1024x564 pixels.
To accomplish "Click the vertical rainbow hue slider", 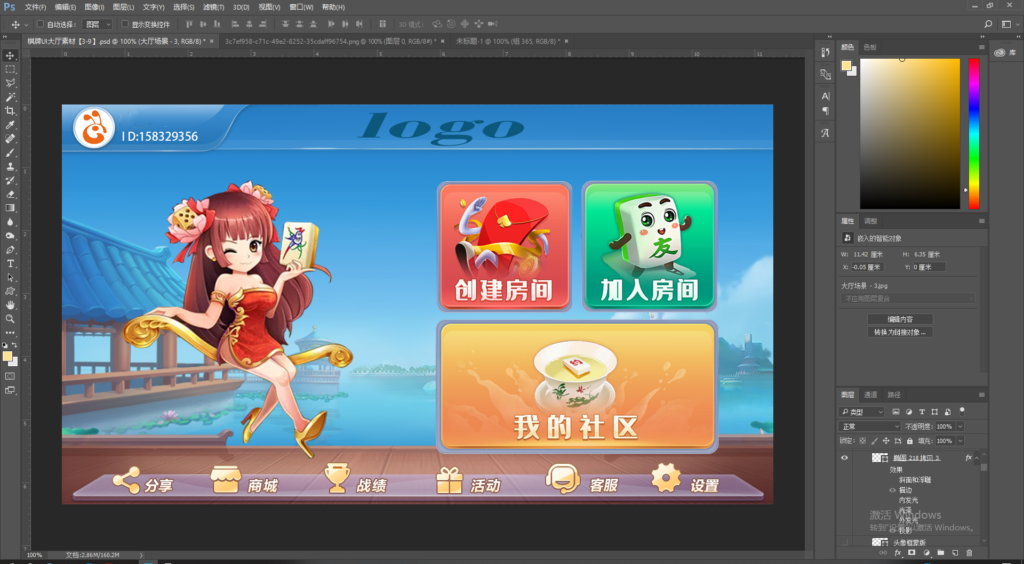I will click(973, 130).
